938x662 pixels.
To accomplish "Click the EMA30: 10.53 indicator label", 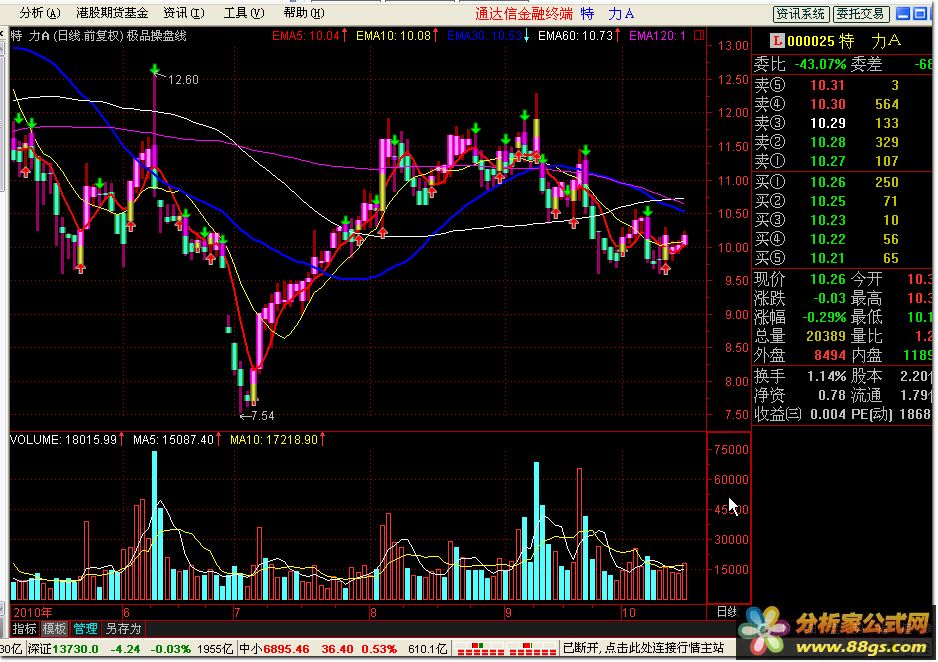I will [x=488, y=36].
